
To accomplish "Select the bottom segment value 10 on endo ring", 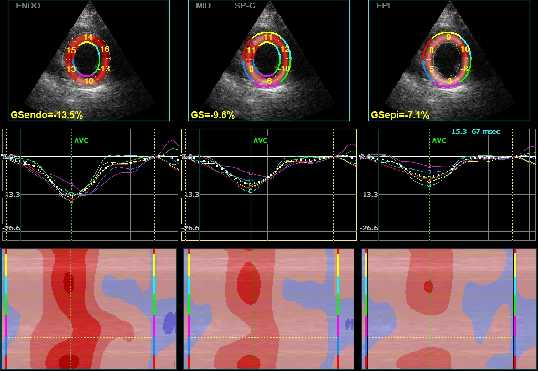I will click(x=89, y=81).
